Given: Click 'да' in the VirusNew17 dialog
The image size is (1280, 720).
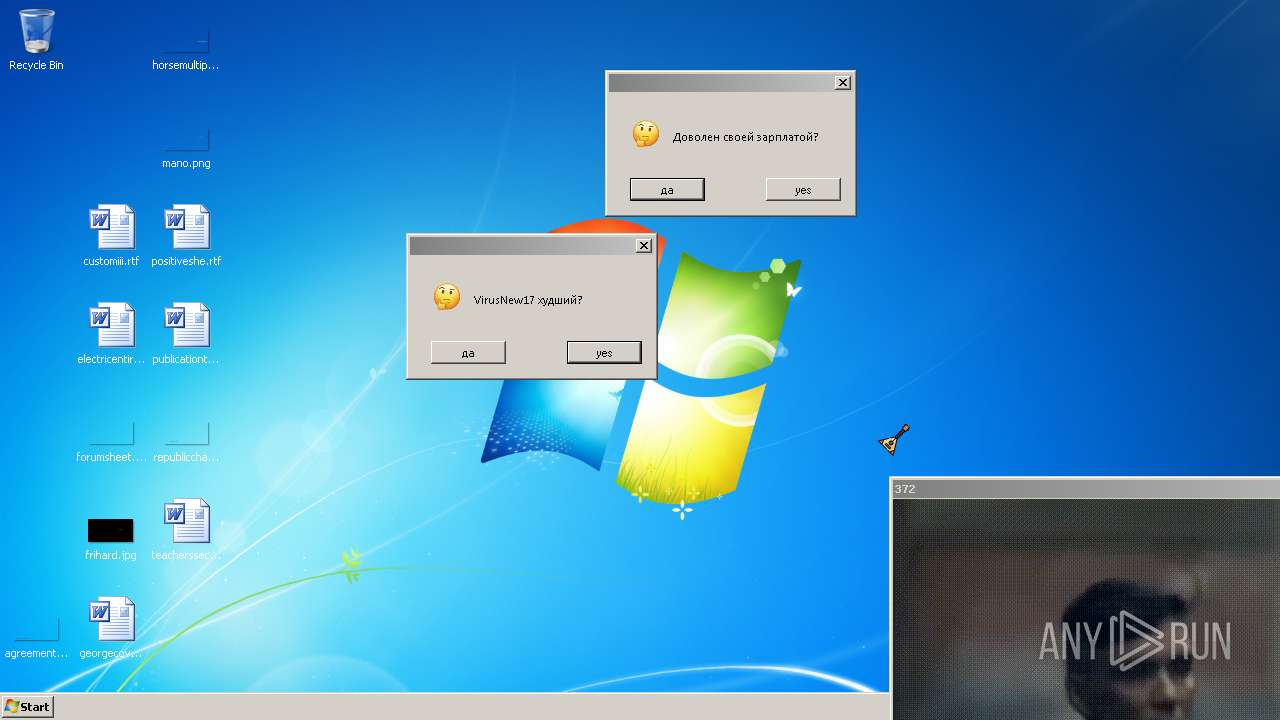Looking at the screenshot, I should [x=468, y=352].
